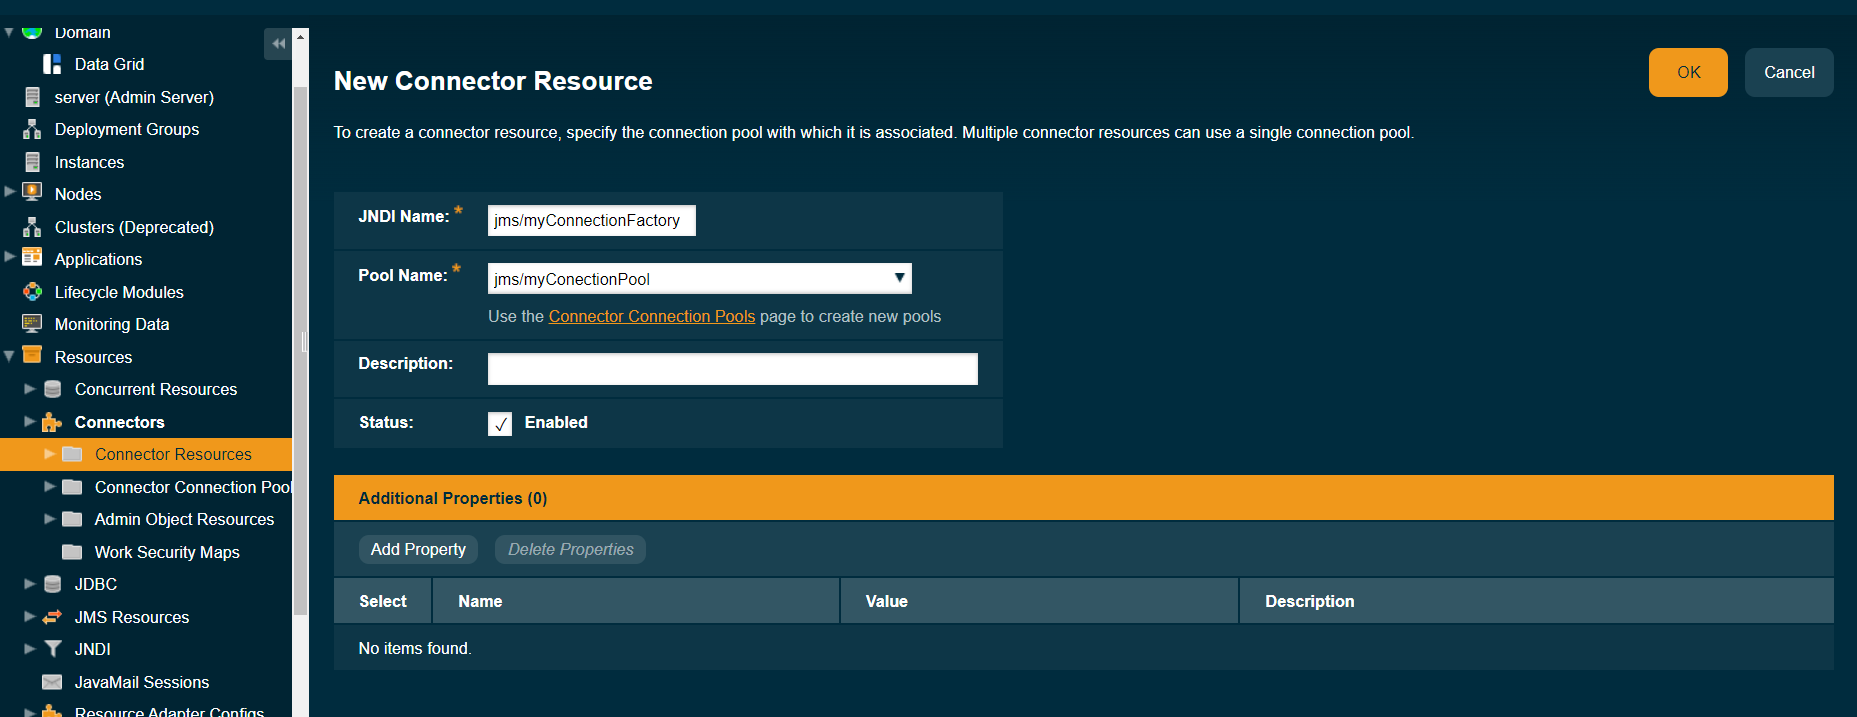
Task: Open Work Security Maps tree item
Action: [x=167, y=552]
